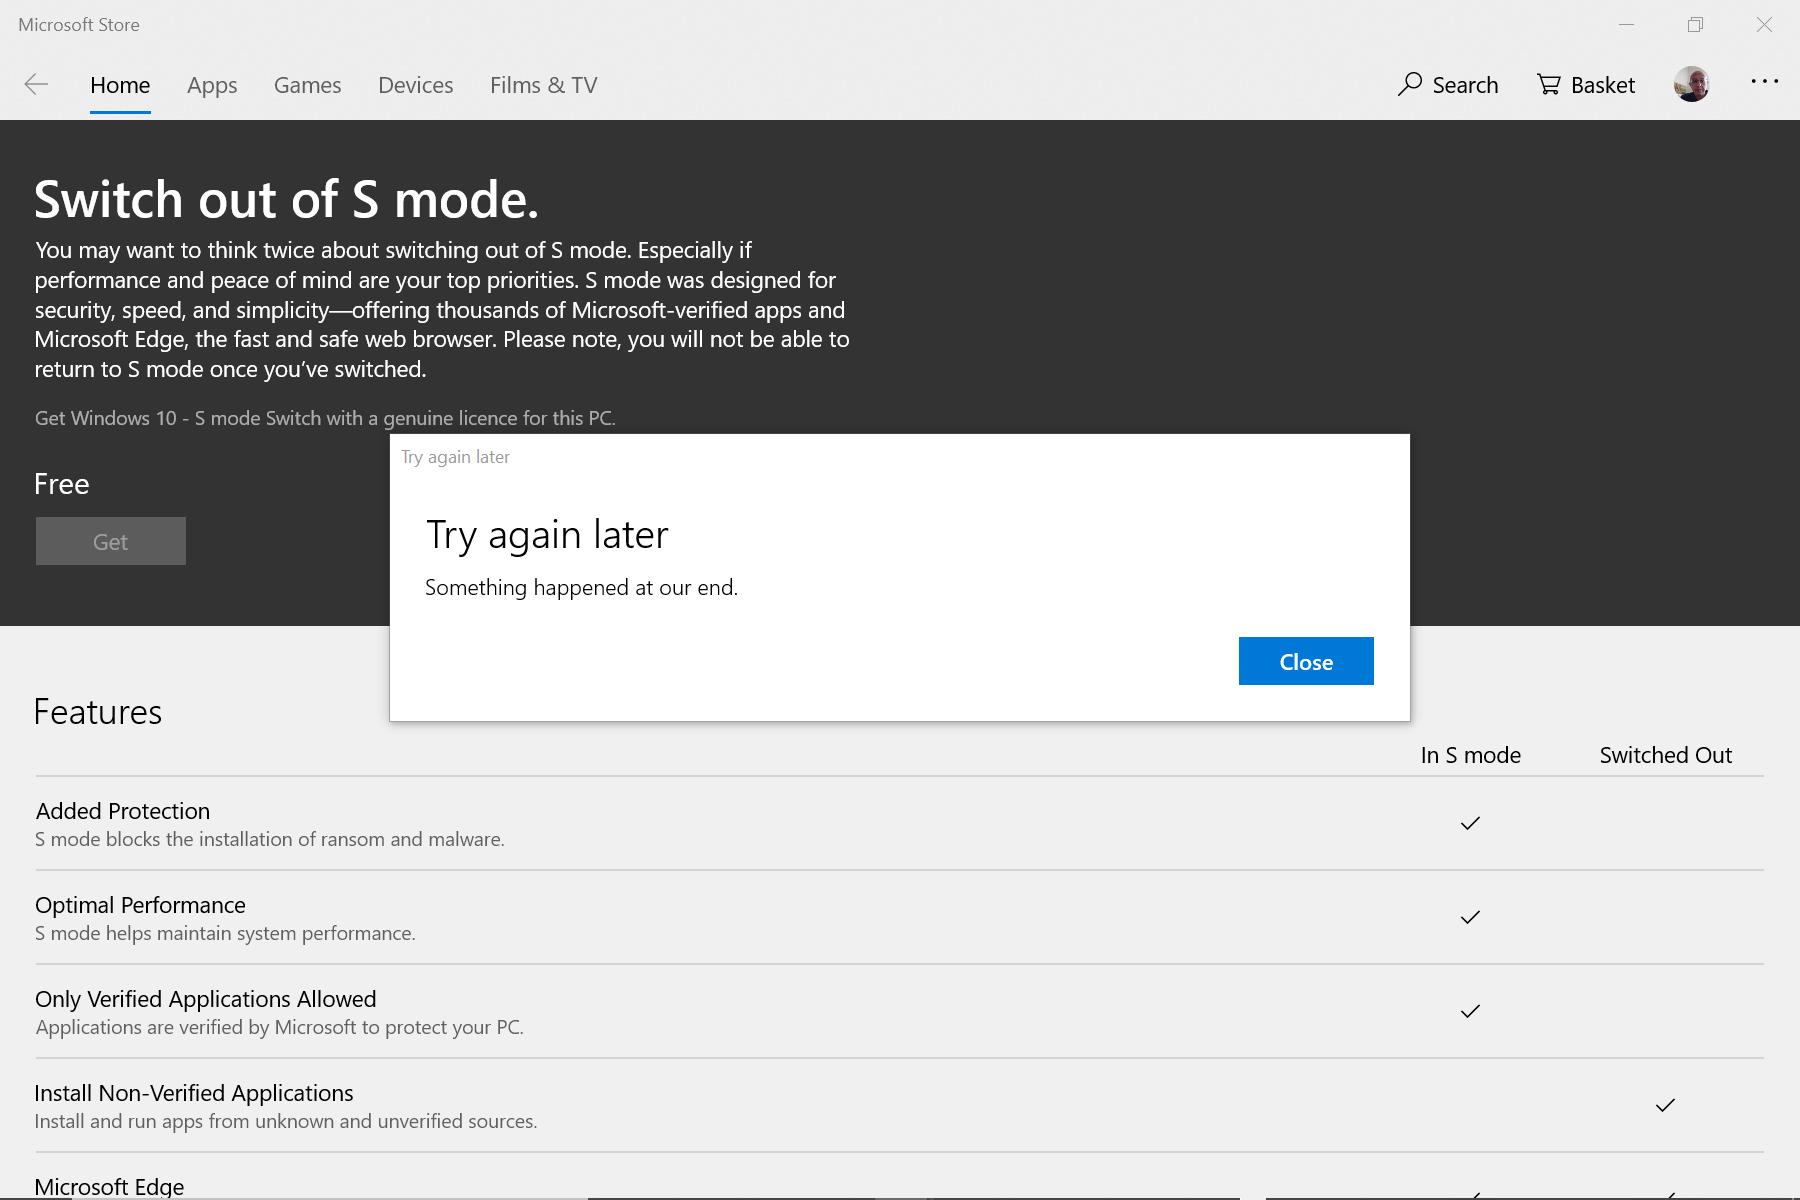This screenshot has width=1800, height=1200.
Task: Switch to the Devices tab
Action: pyautogui.click(x=416, y=86)
